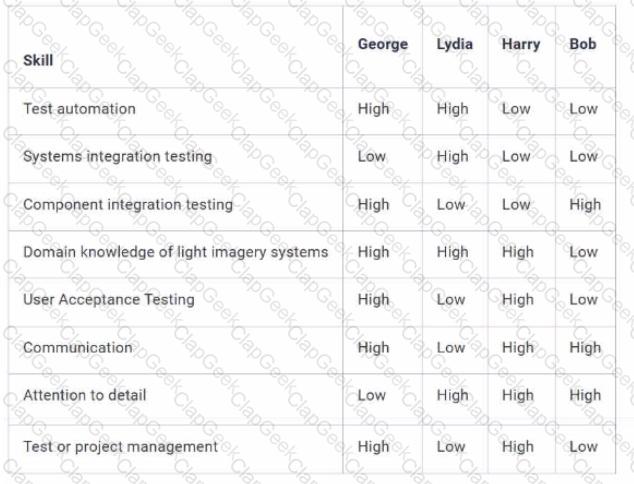Screen dimensions: 634x484
Task: Select the User Acceptance Testing label
Action: click(108, 299)
